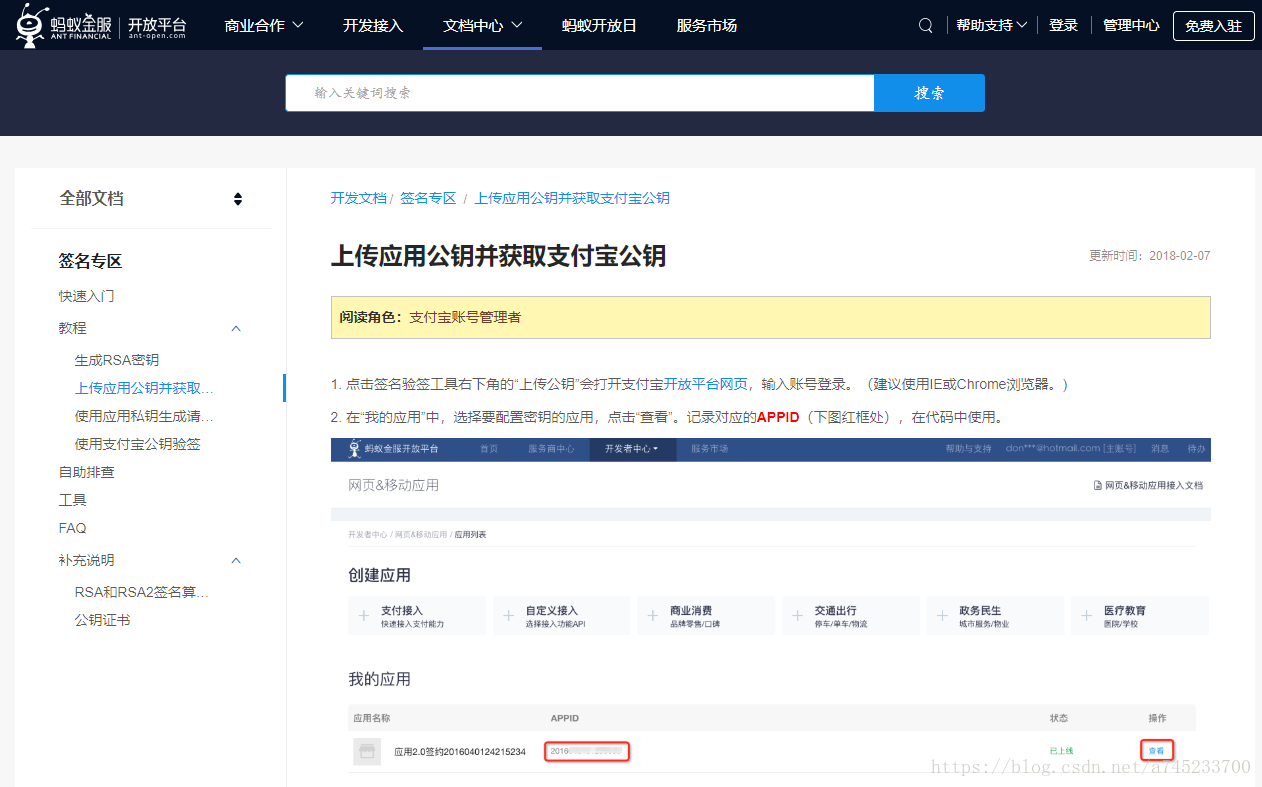Open FAQ in sidebar

click(x=73, y=528)
